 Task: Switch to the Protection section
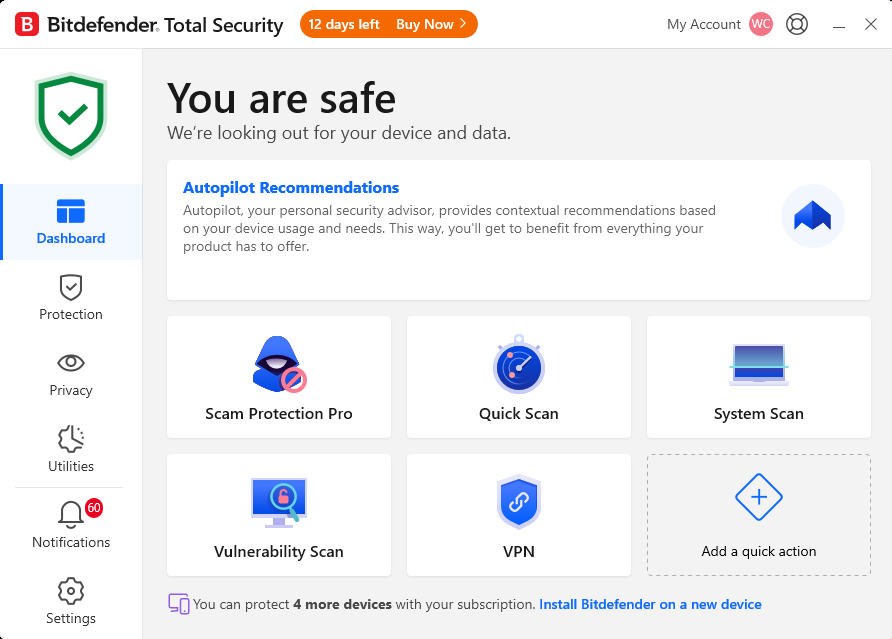(71, 298)
